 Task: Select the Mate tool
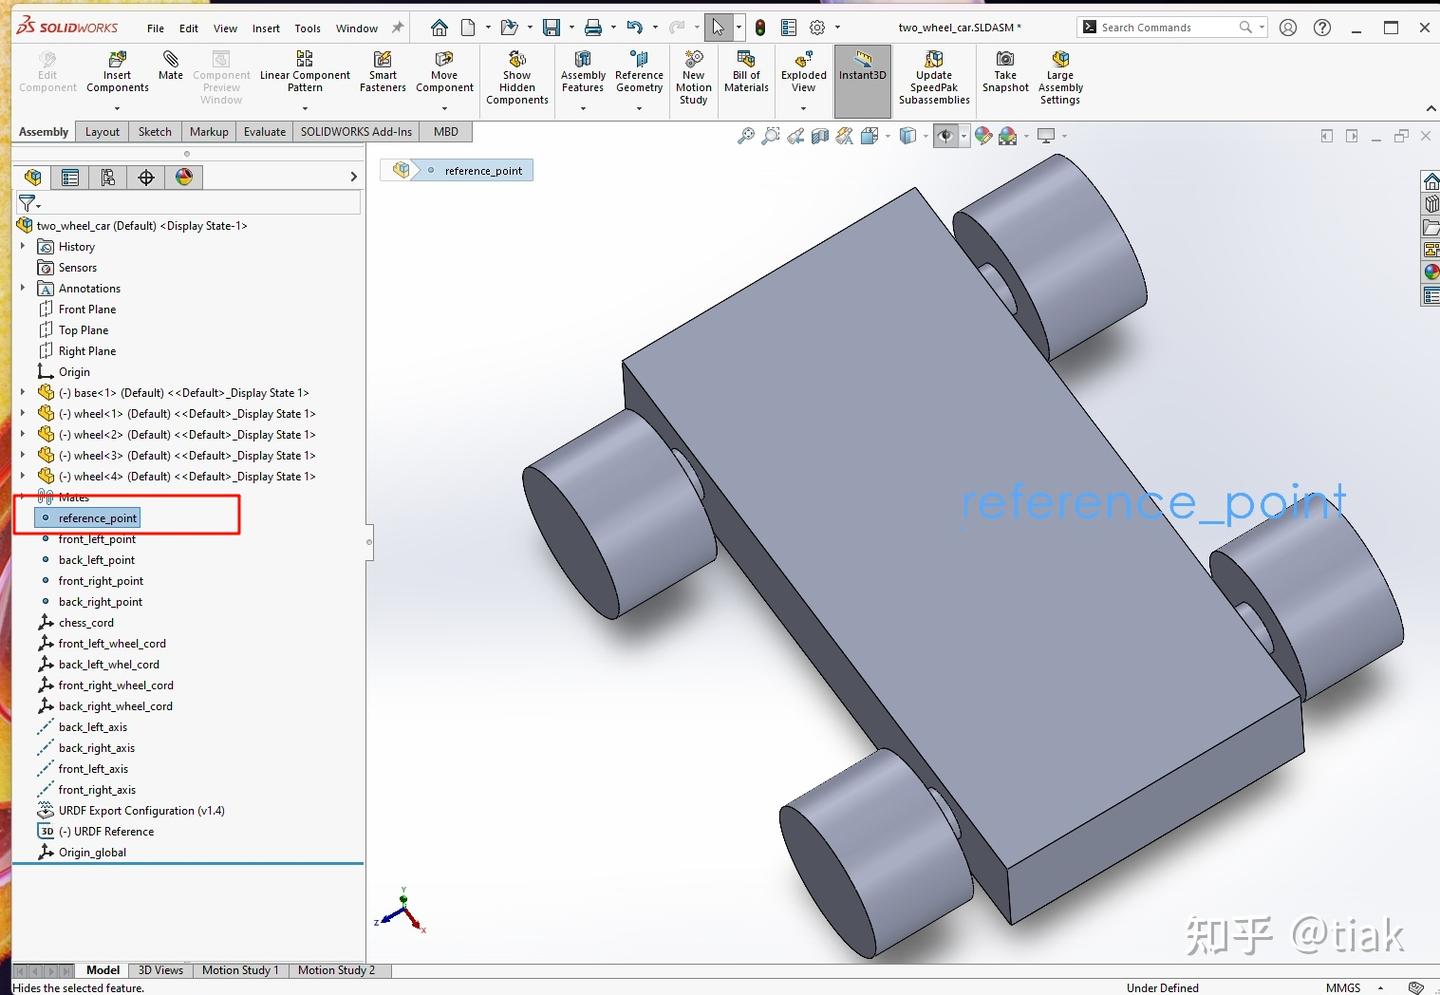click(170, 70)
